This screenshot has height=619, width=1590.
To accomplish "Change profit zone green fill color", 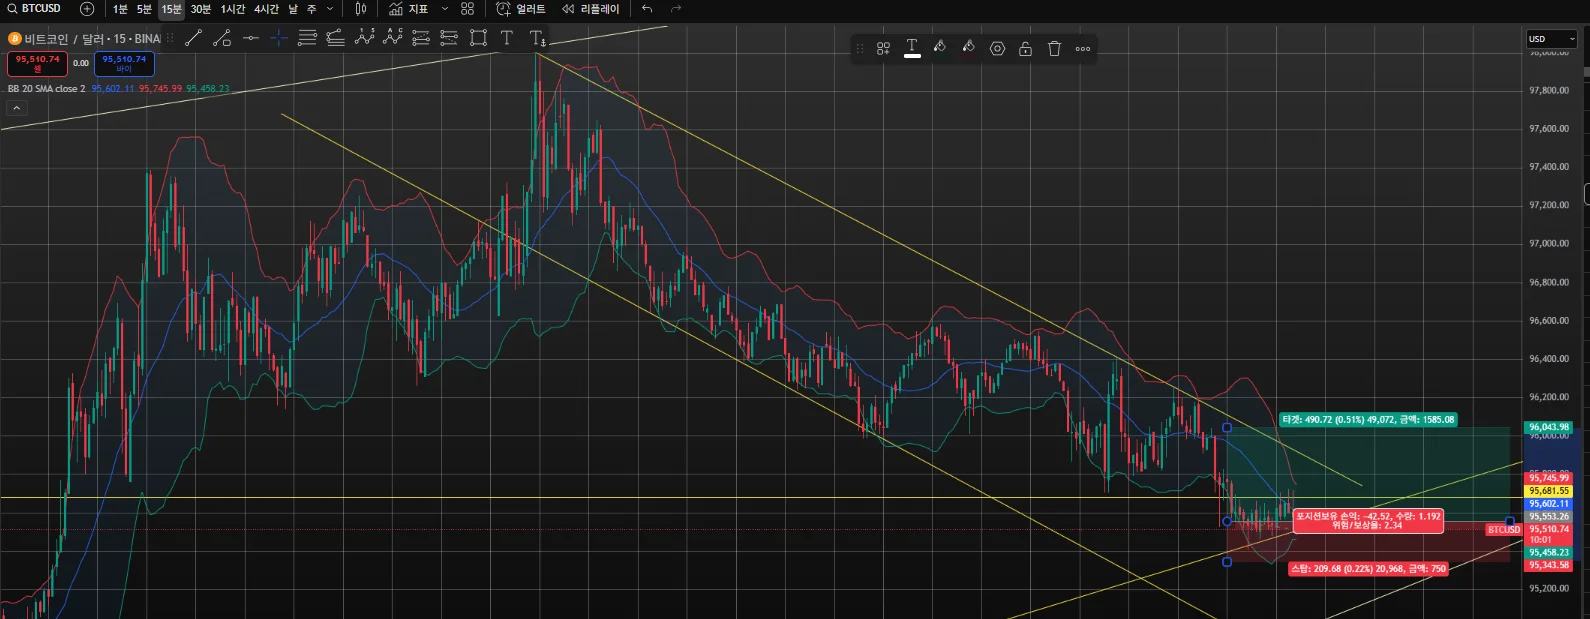I will (x=940, y=47).
